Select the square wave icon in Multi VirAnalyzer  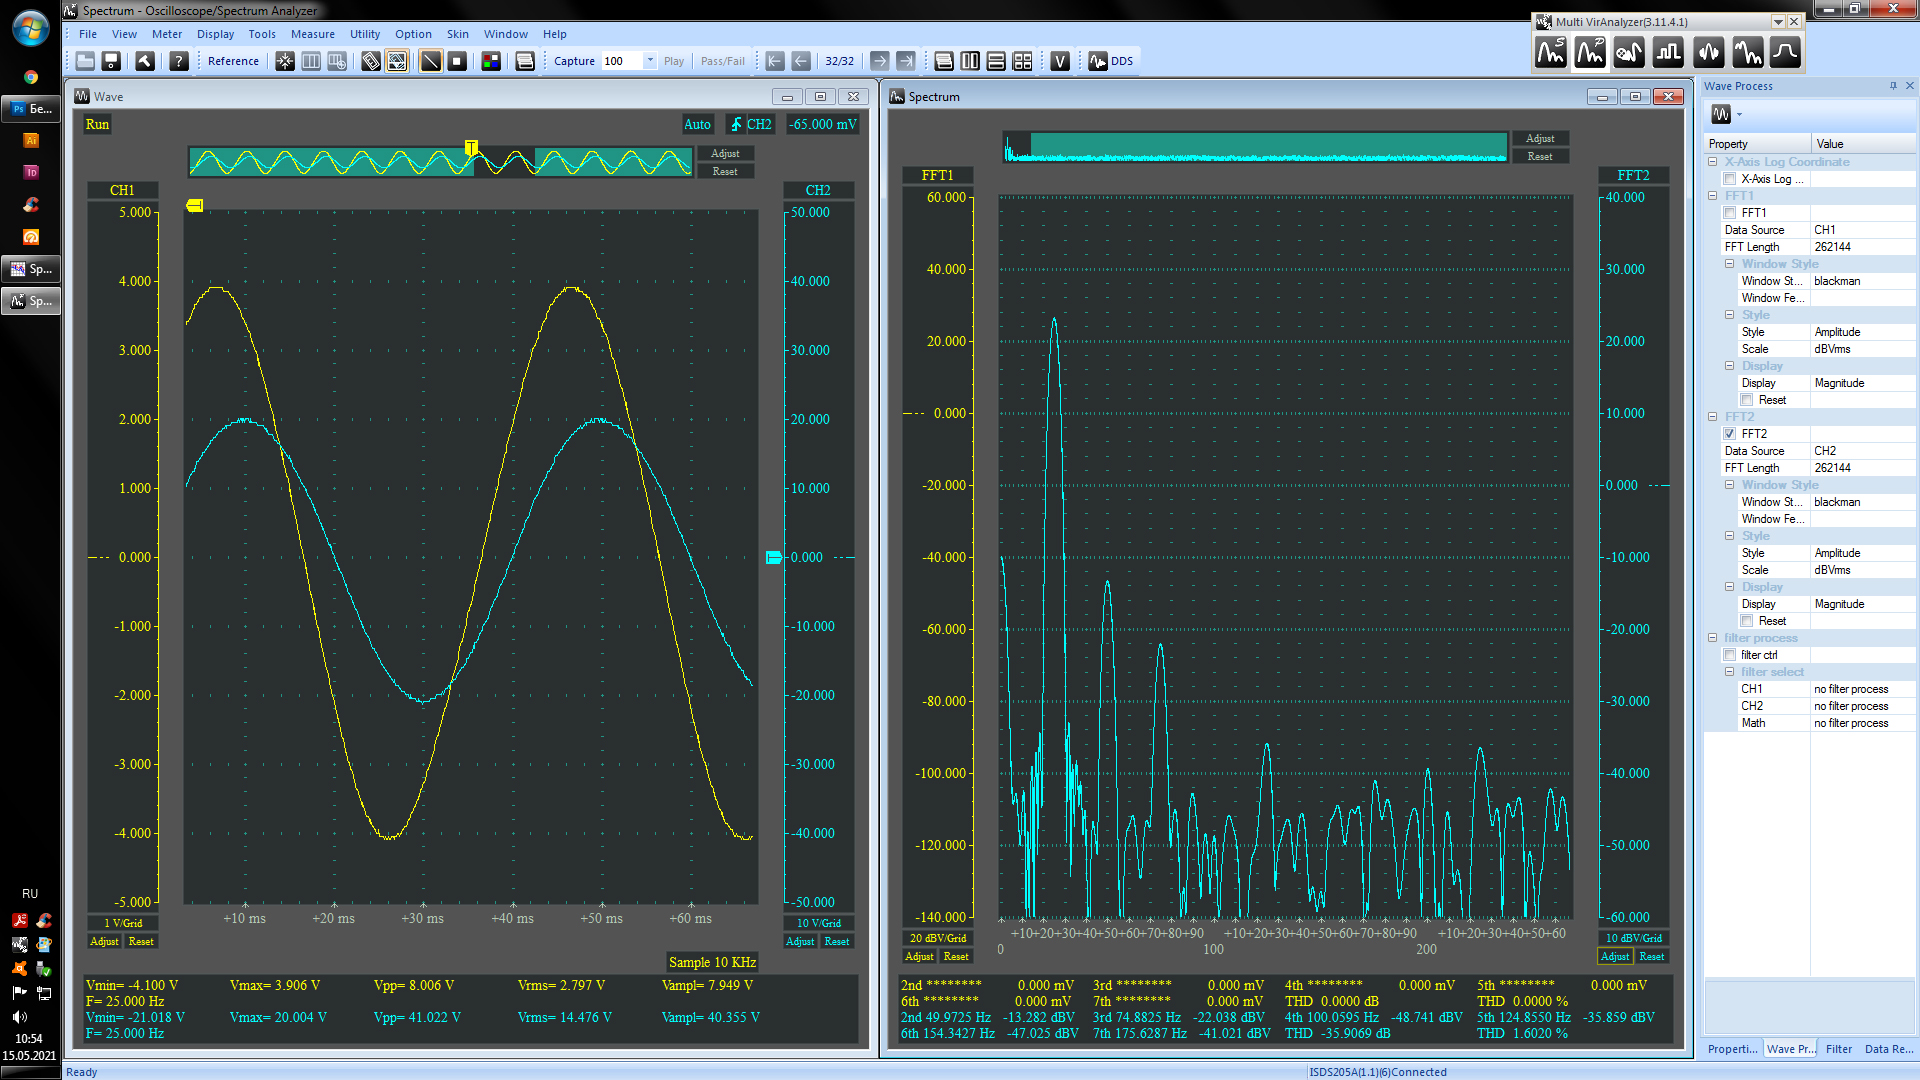[x=1668, y=52]
